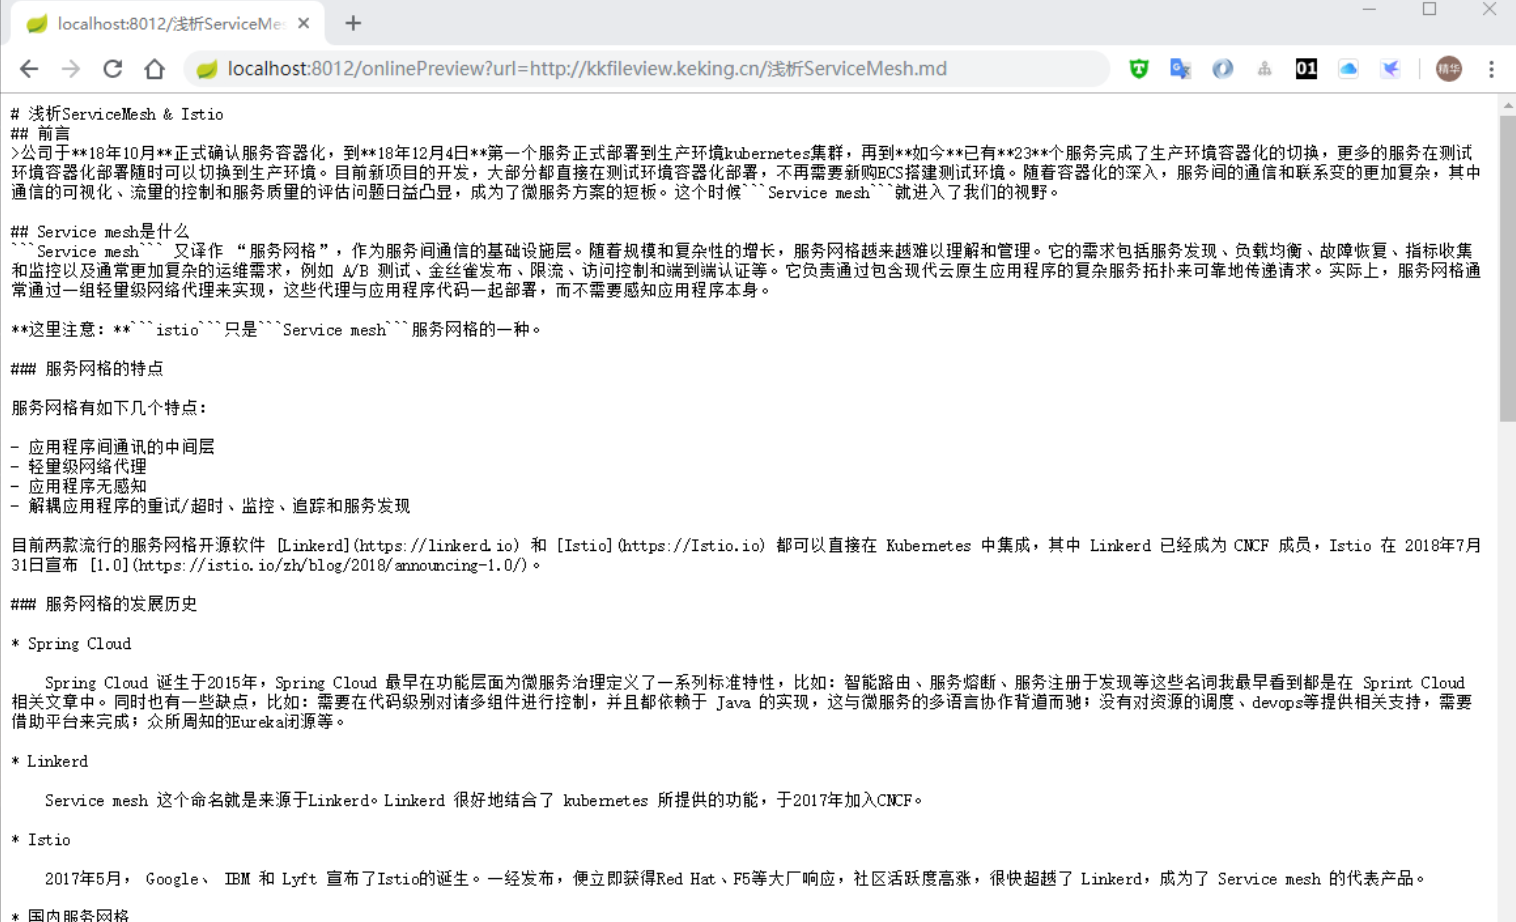The width and height of the screenshot is (1516, 922).
Task: Open the green shield extension
Action: (1138, 69)
